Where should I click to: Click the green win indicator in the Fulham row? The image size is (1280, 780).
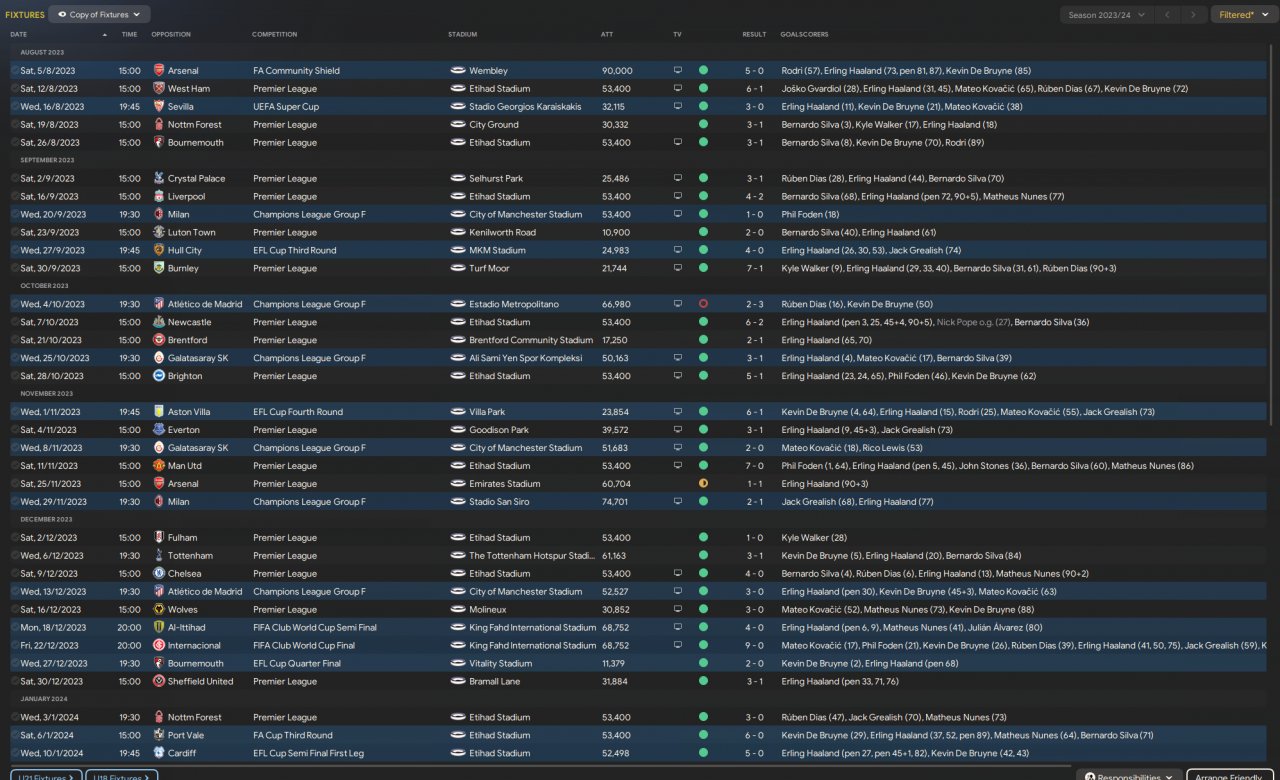tap(703, 538)
